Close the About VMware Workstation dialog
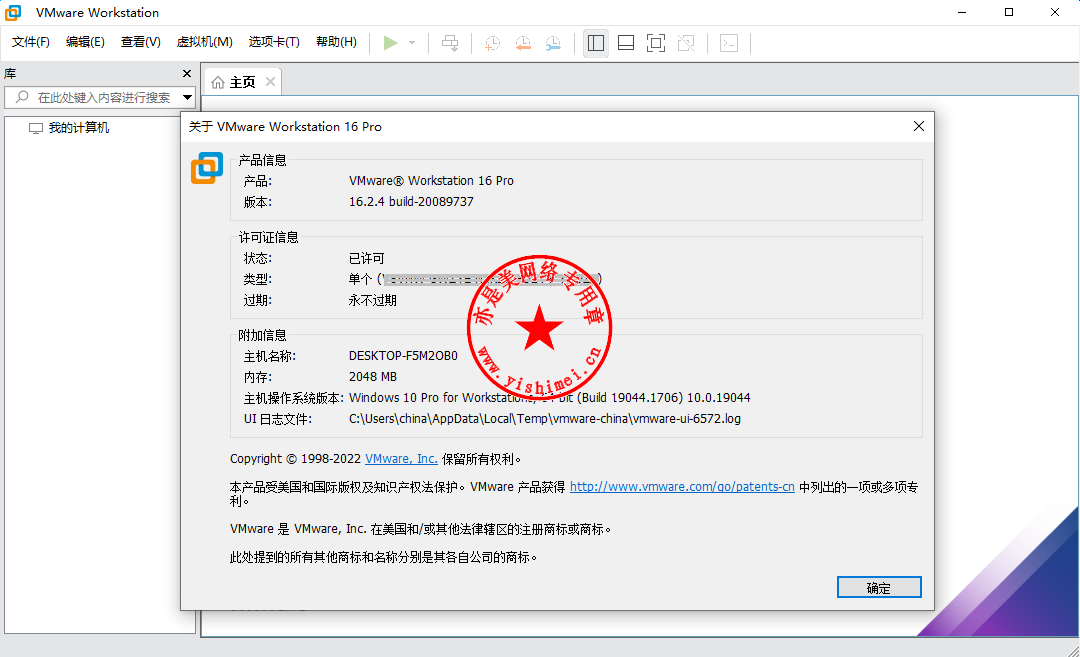1080x657 pixels. (919, 126)
